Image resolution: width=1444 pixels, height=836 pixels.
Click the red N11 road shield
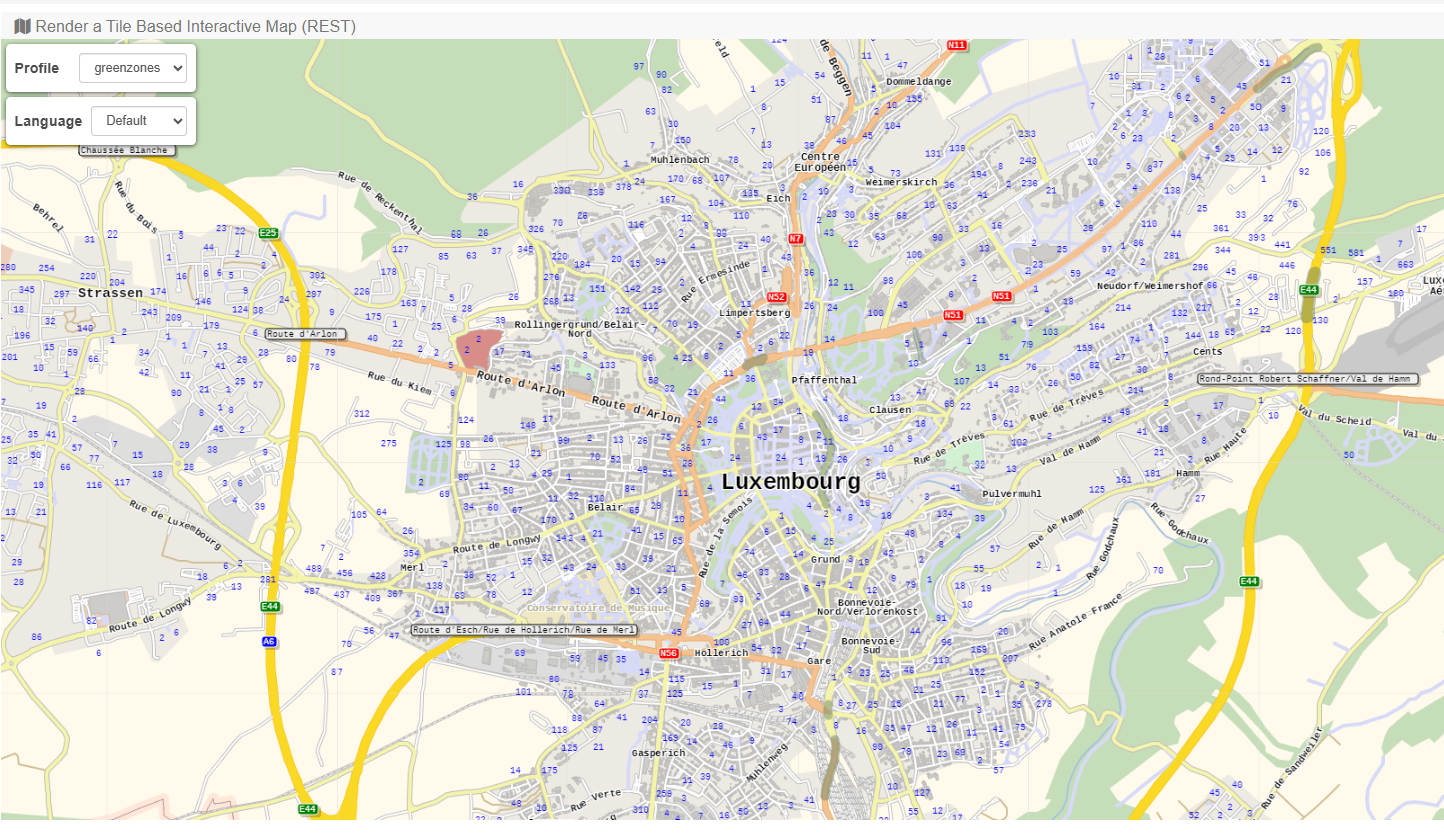click(x=957, y=45)
